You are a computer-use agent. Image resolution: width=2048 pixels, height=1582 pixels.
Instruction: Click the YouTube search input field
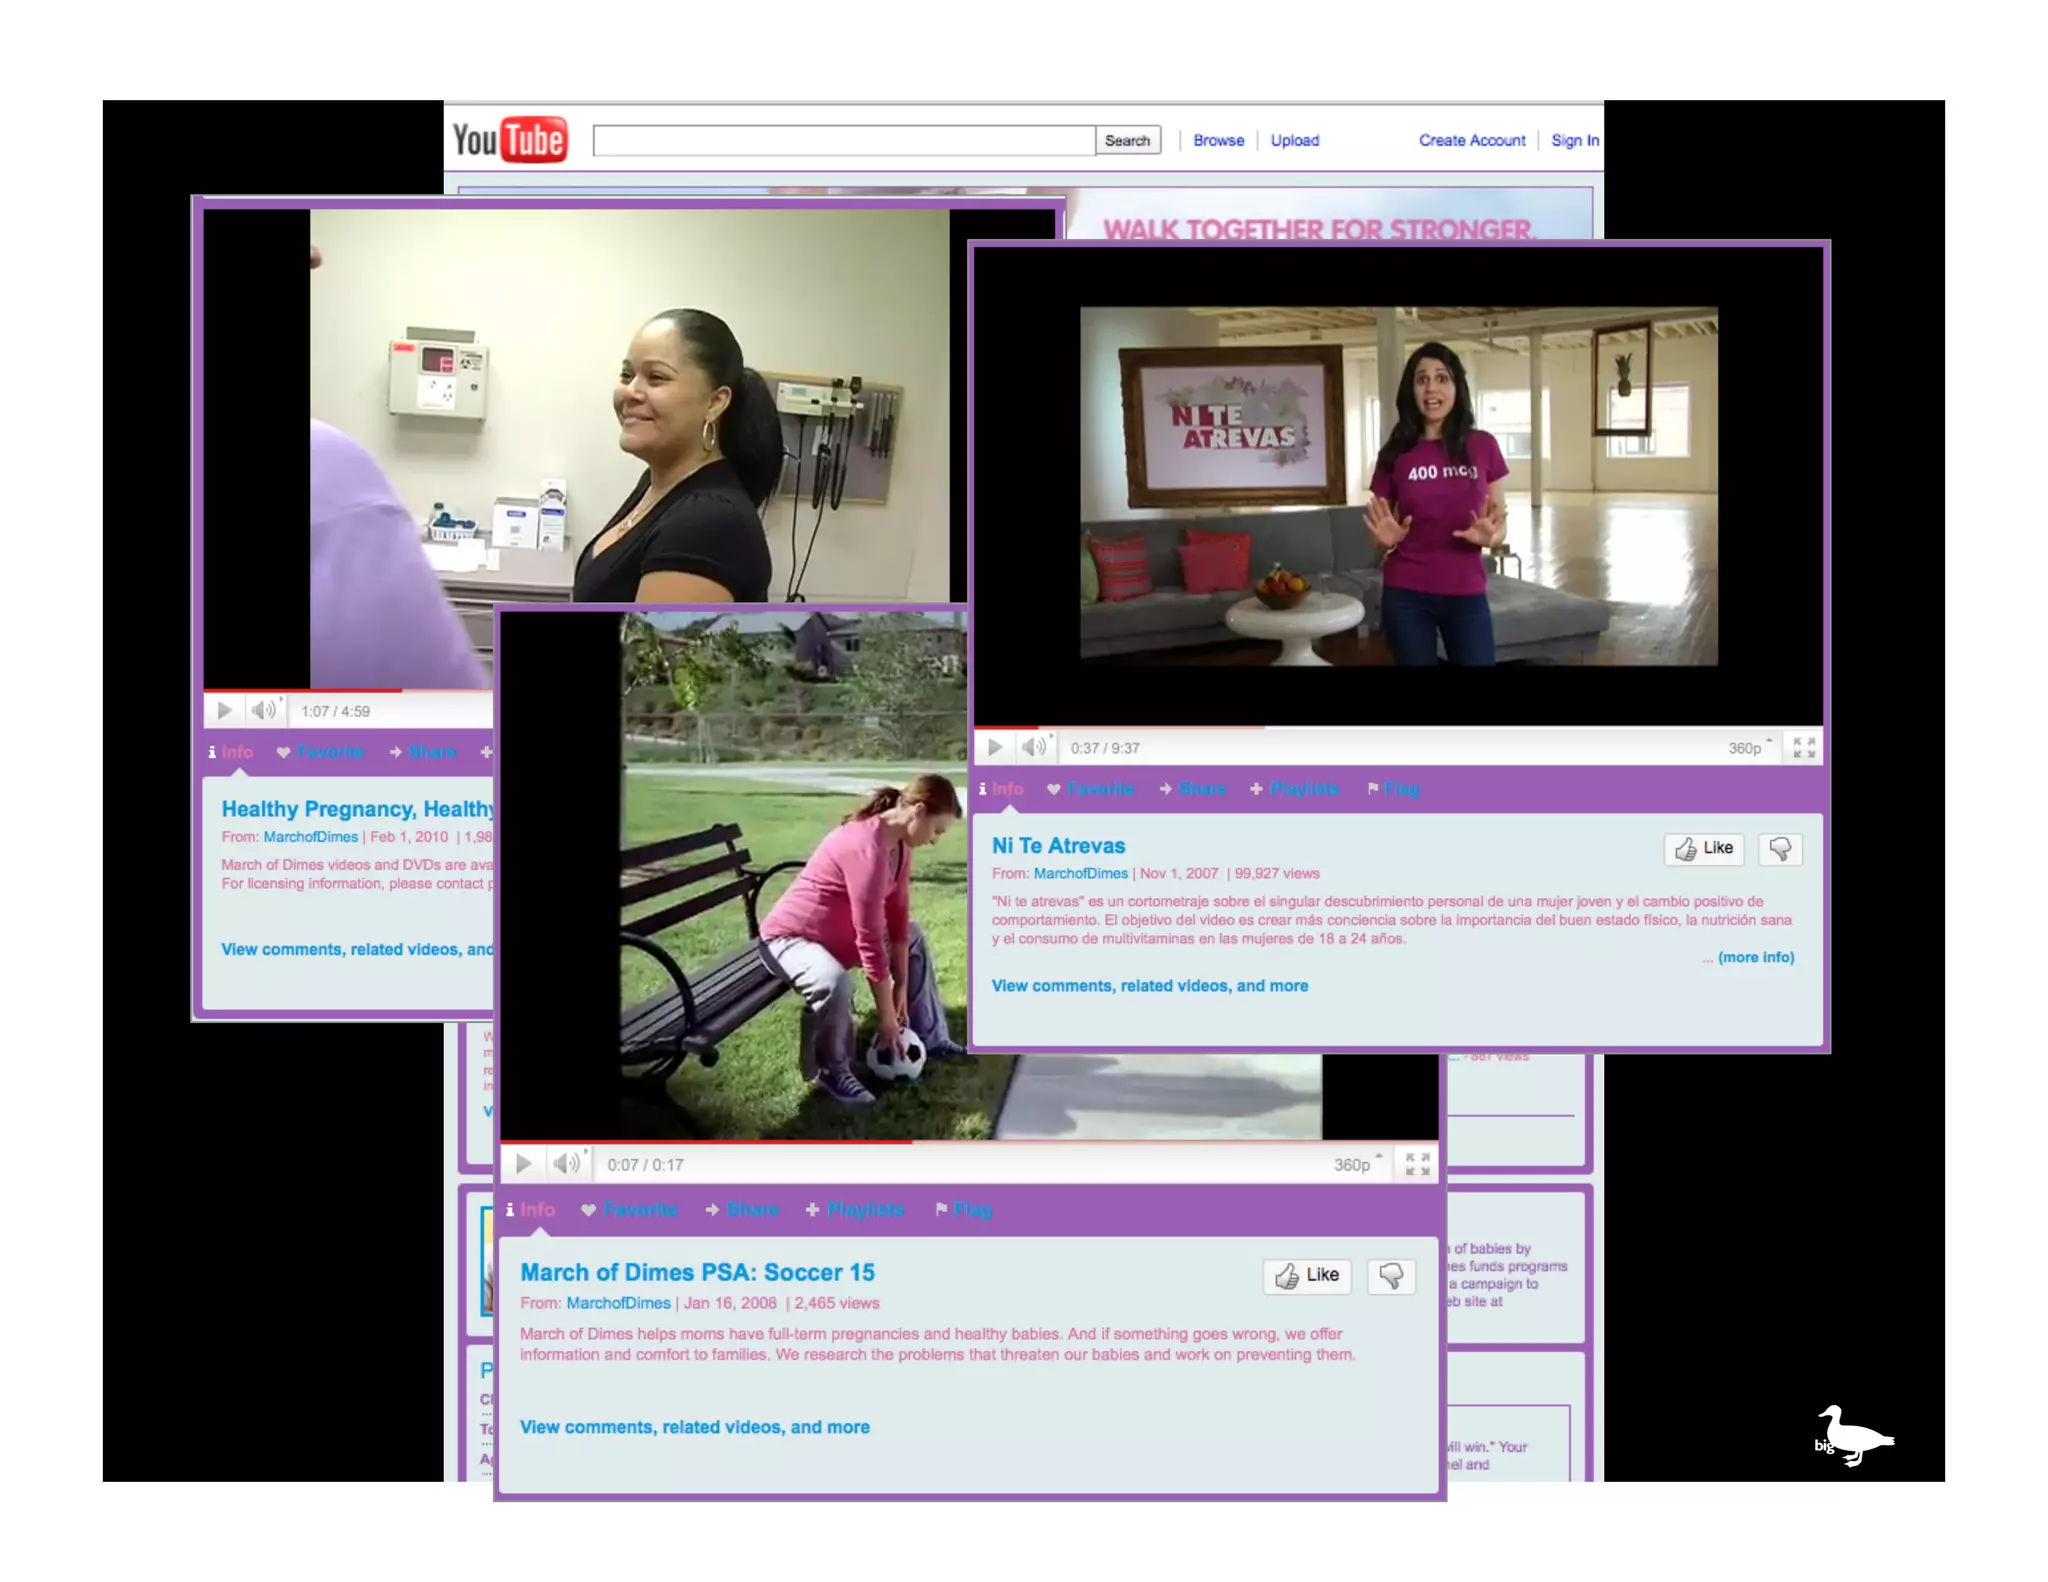pyautogui.click(x=843, y=141)
